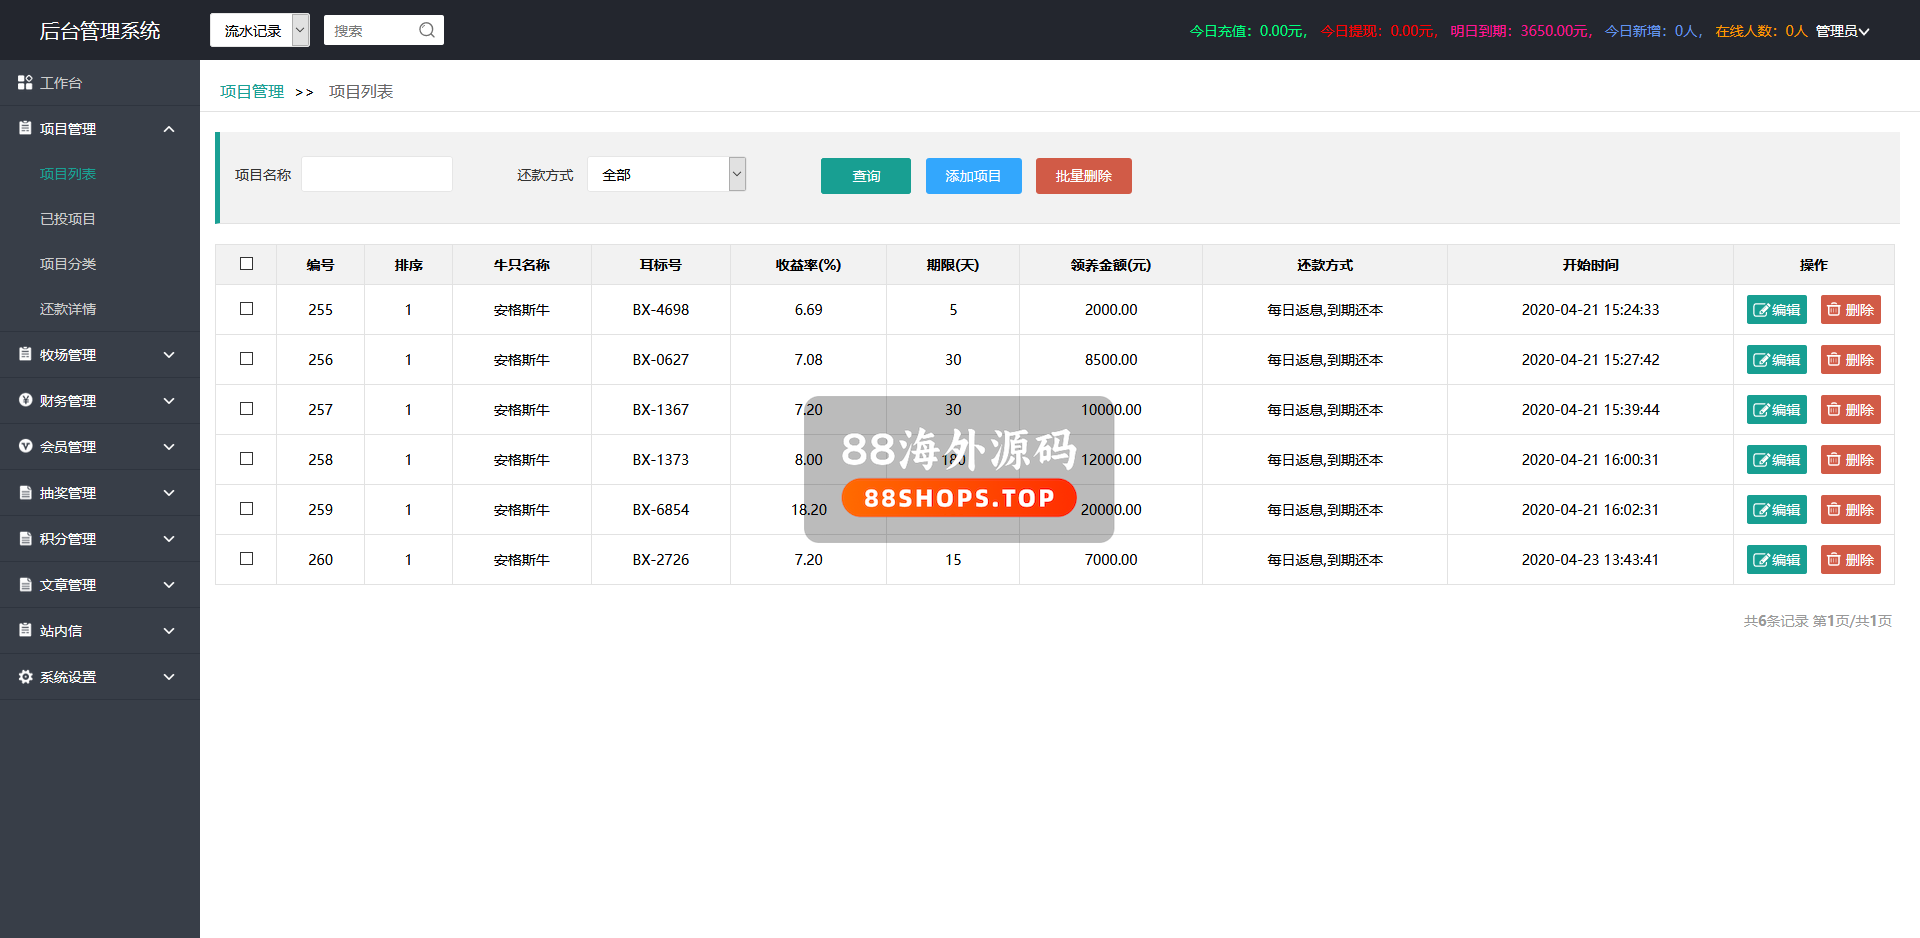The image size is (1920, 938).
Task: Open 已投项目 in the sidebar submenu
Action: (x=68, y=219)
